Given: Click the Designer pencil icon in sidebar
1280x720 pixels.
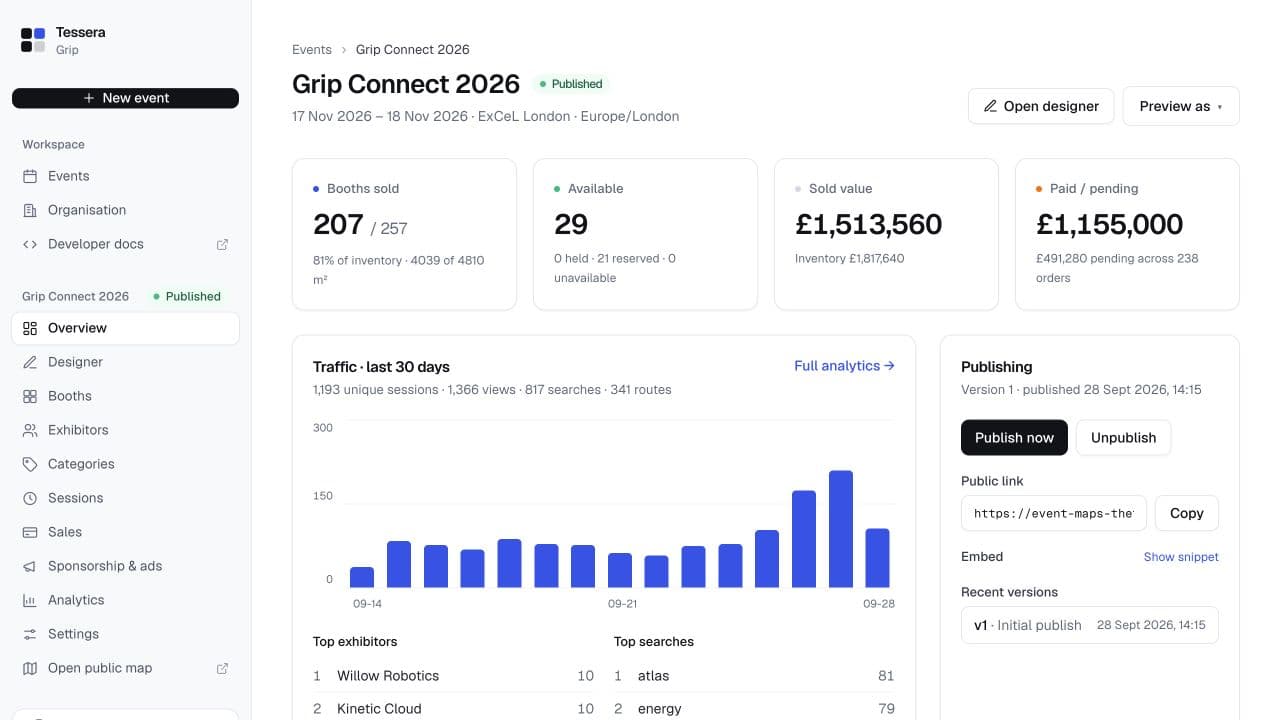Looking at the screenshot, I should click(30, 362).
